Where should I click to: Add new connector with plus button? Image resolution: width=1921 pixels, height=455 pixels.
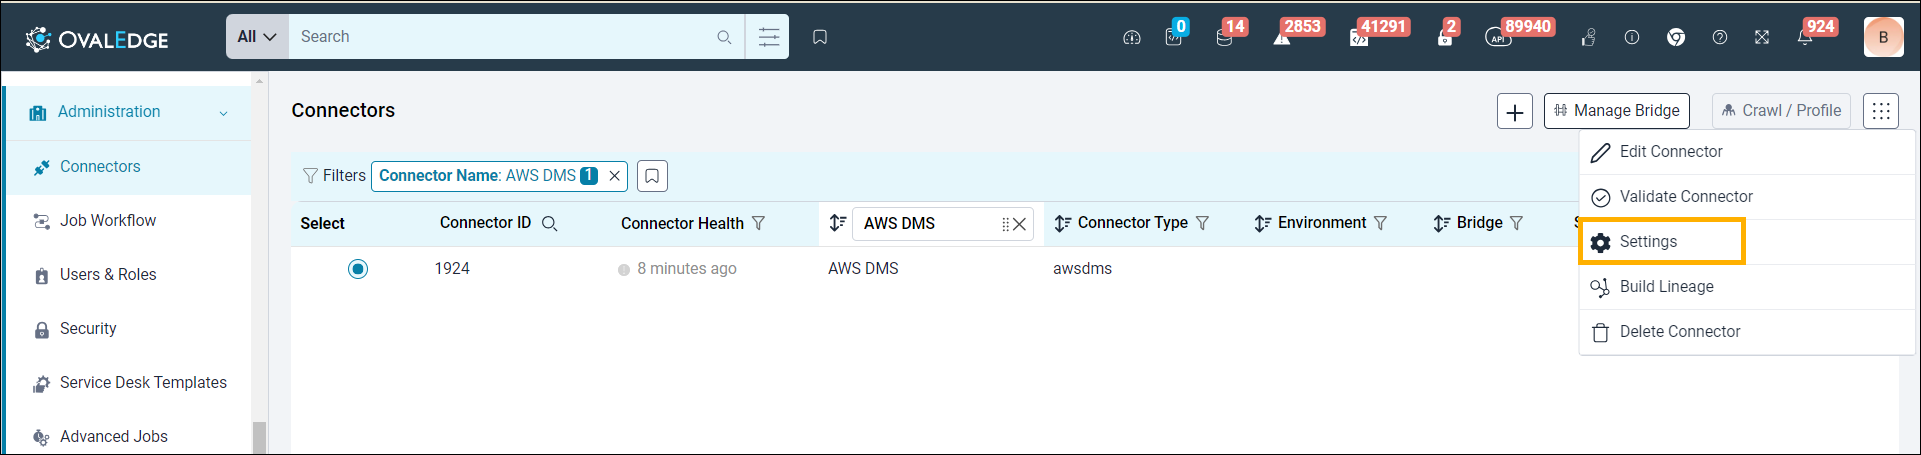(x=1514, y=112)
